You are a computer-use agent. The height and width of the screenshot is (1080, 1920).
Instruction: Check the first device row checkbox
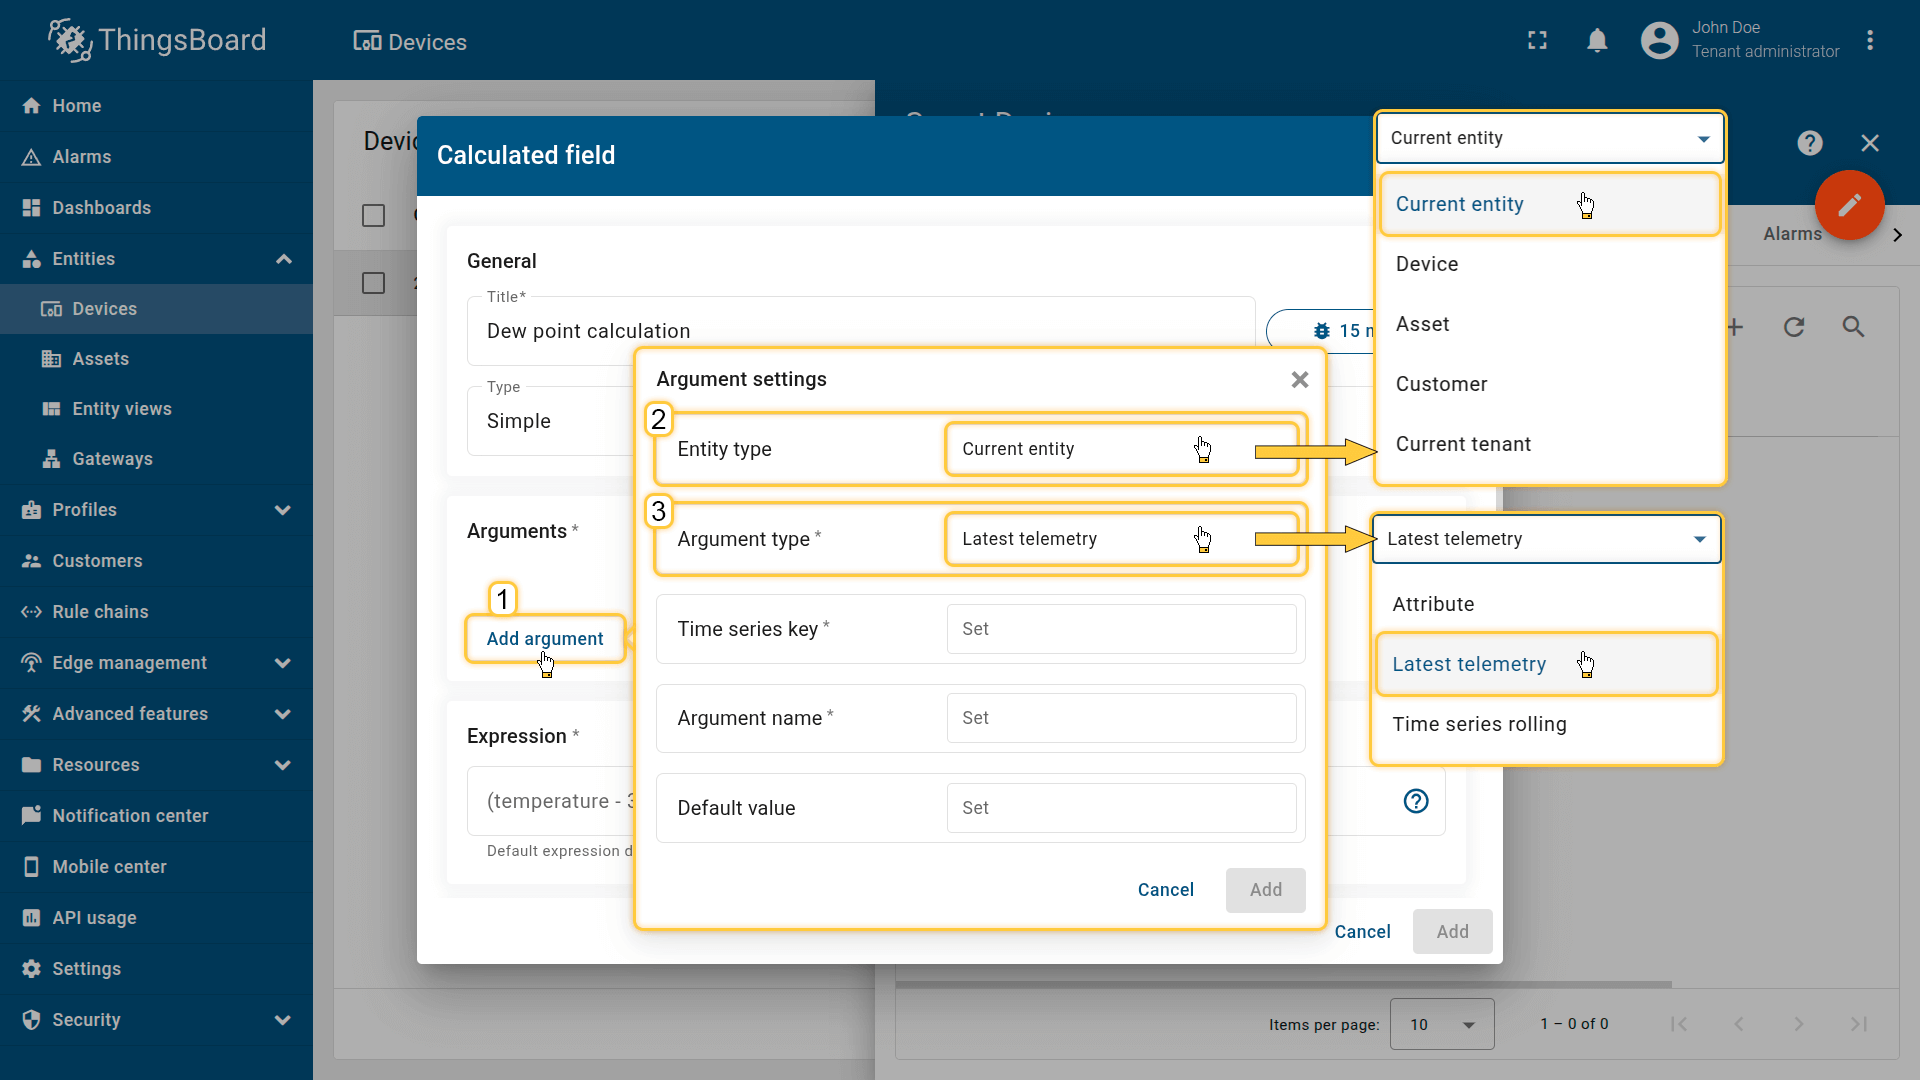[373, 283]
